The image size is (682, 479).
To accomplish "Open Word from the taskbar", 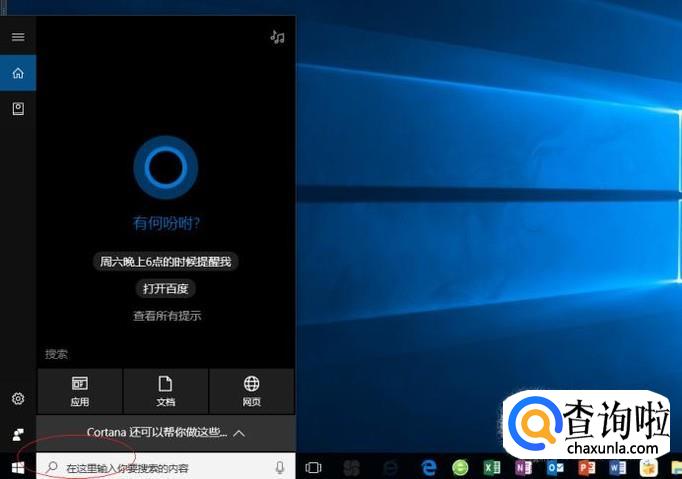I will coord(616,467).
